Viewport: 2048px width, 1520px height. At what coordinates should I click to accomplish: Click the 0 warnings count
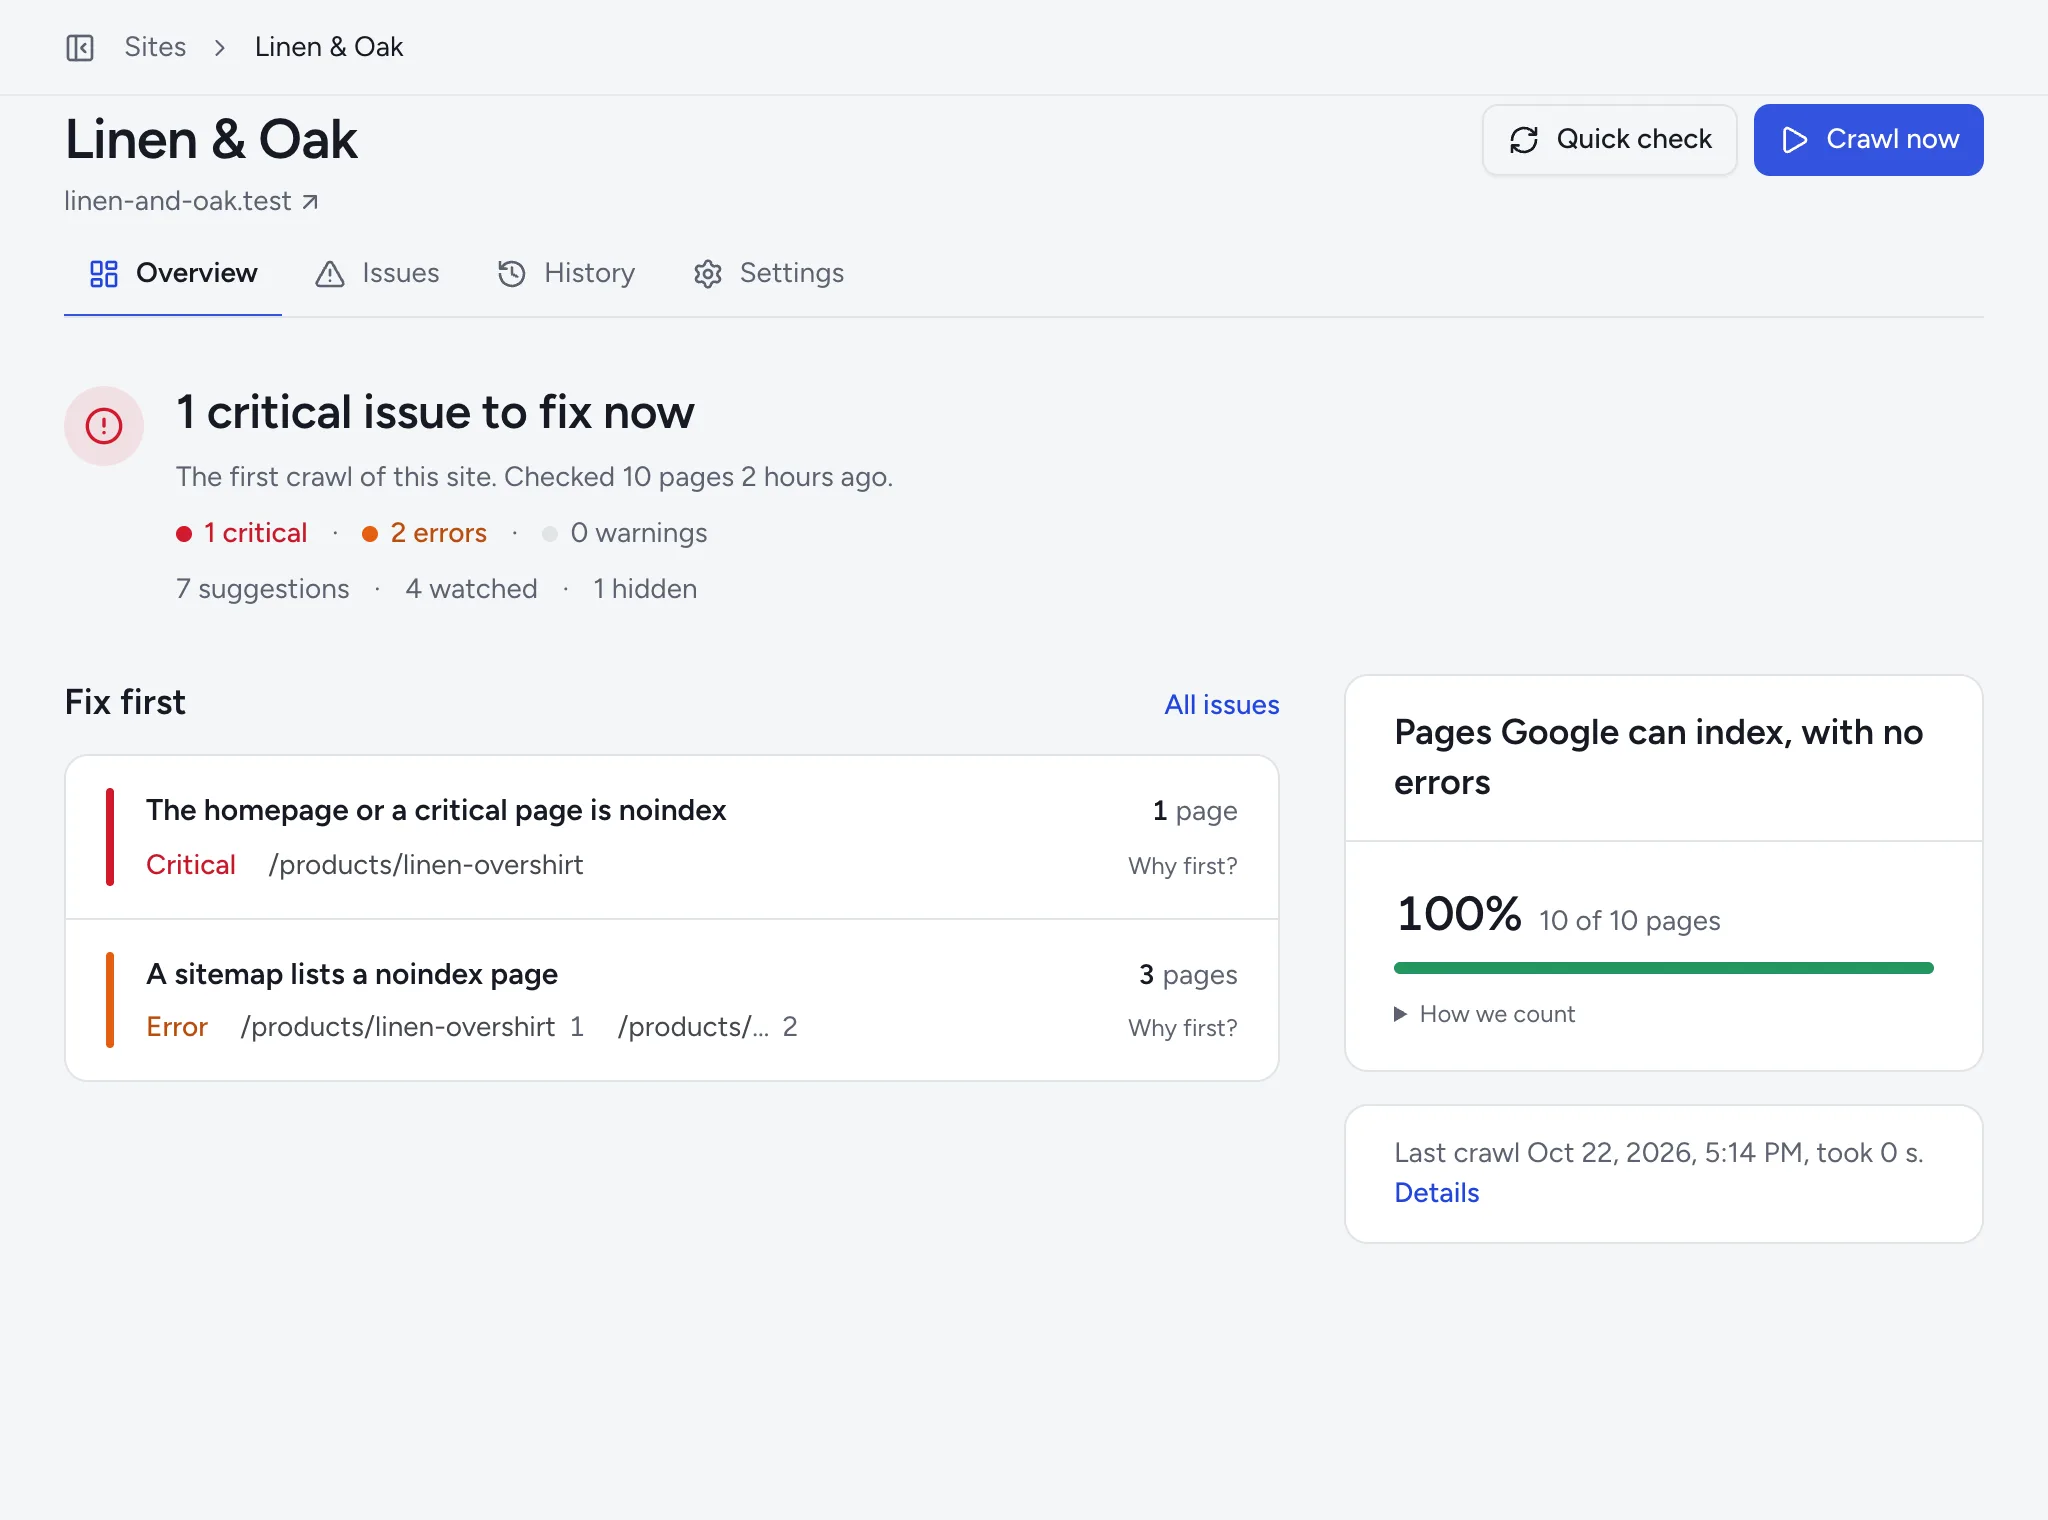(x=625, y=533)
